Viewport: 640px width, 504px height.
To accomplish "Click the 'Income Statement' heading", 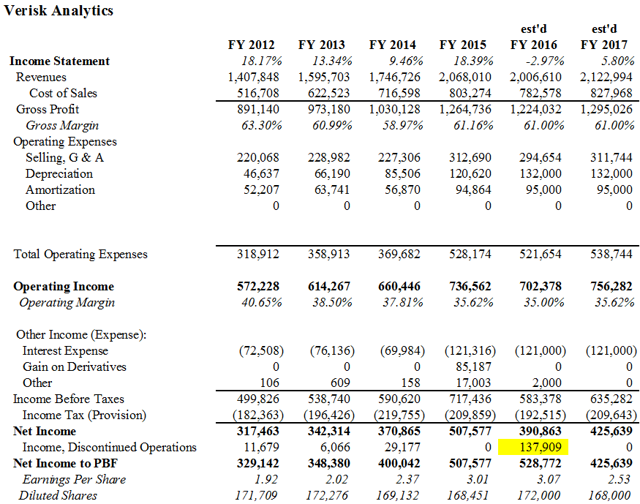I will pyautogui.click(x=60, y=61).
